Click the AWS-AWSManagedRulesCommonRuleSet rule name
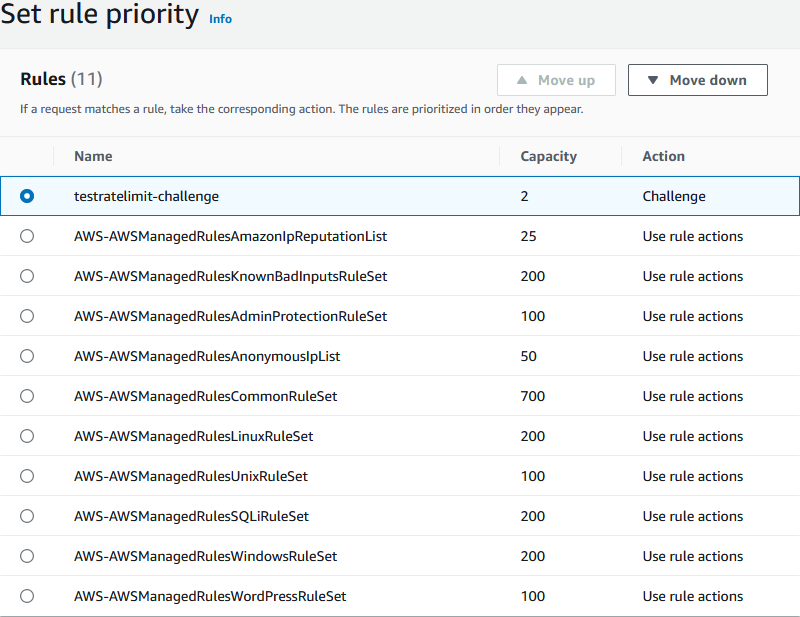The image size is (800, 617). [x=205, y=396]
